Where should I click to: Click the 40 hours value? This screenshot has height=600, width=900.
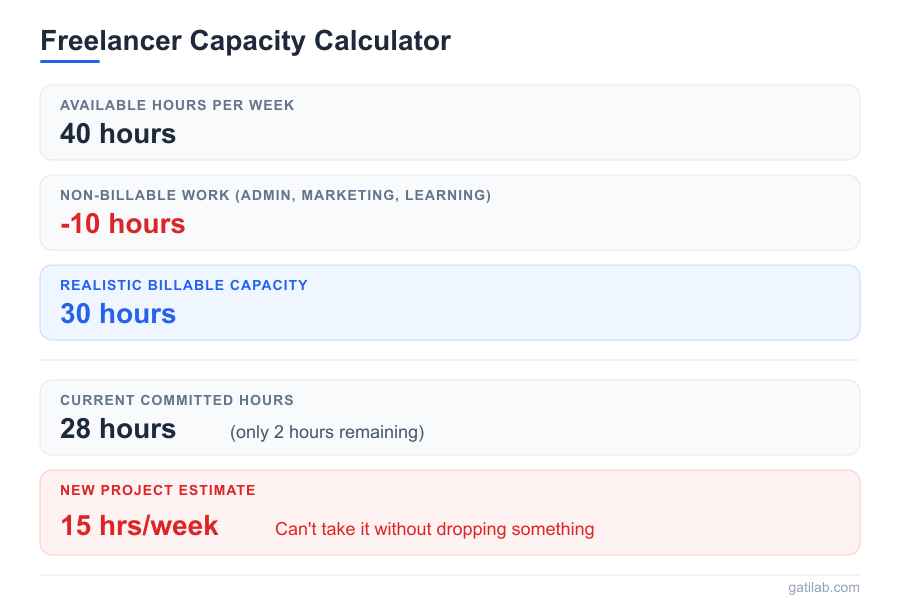coord(118,134)
